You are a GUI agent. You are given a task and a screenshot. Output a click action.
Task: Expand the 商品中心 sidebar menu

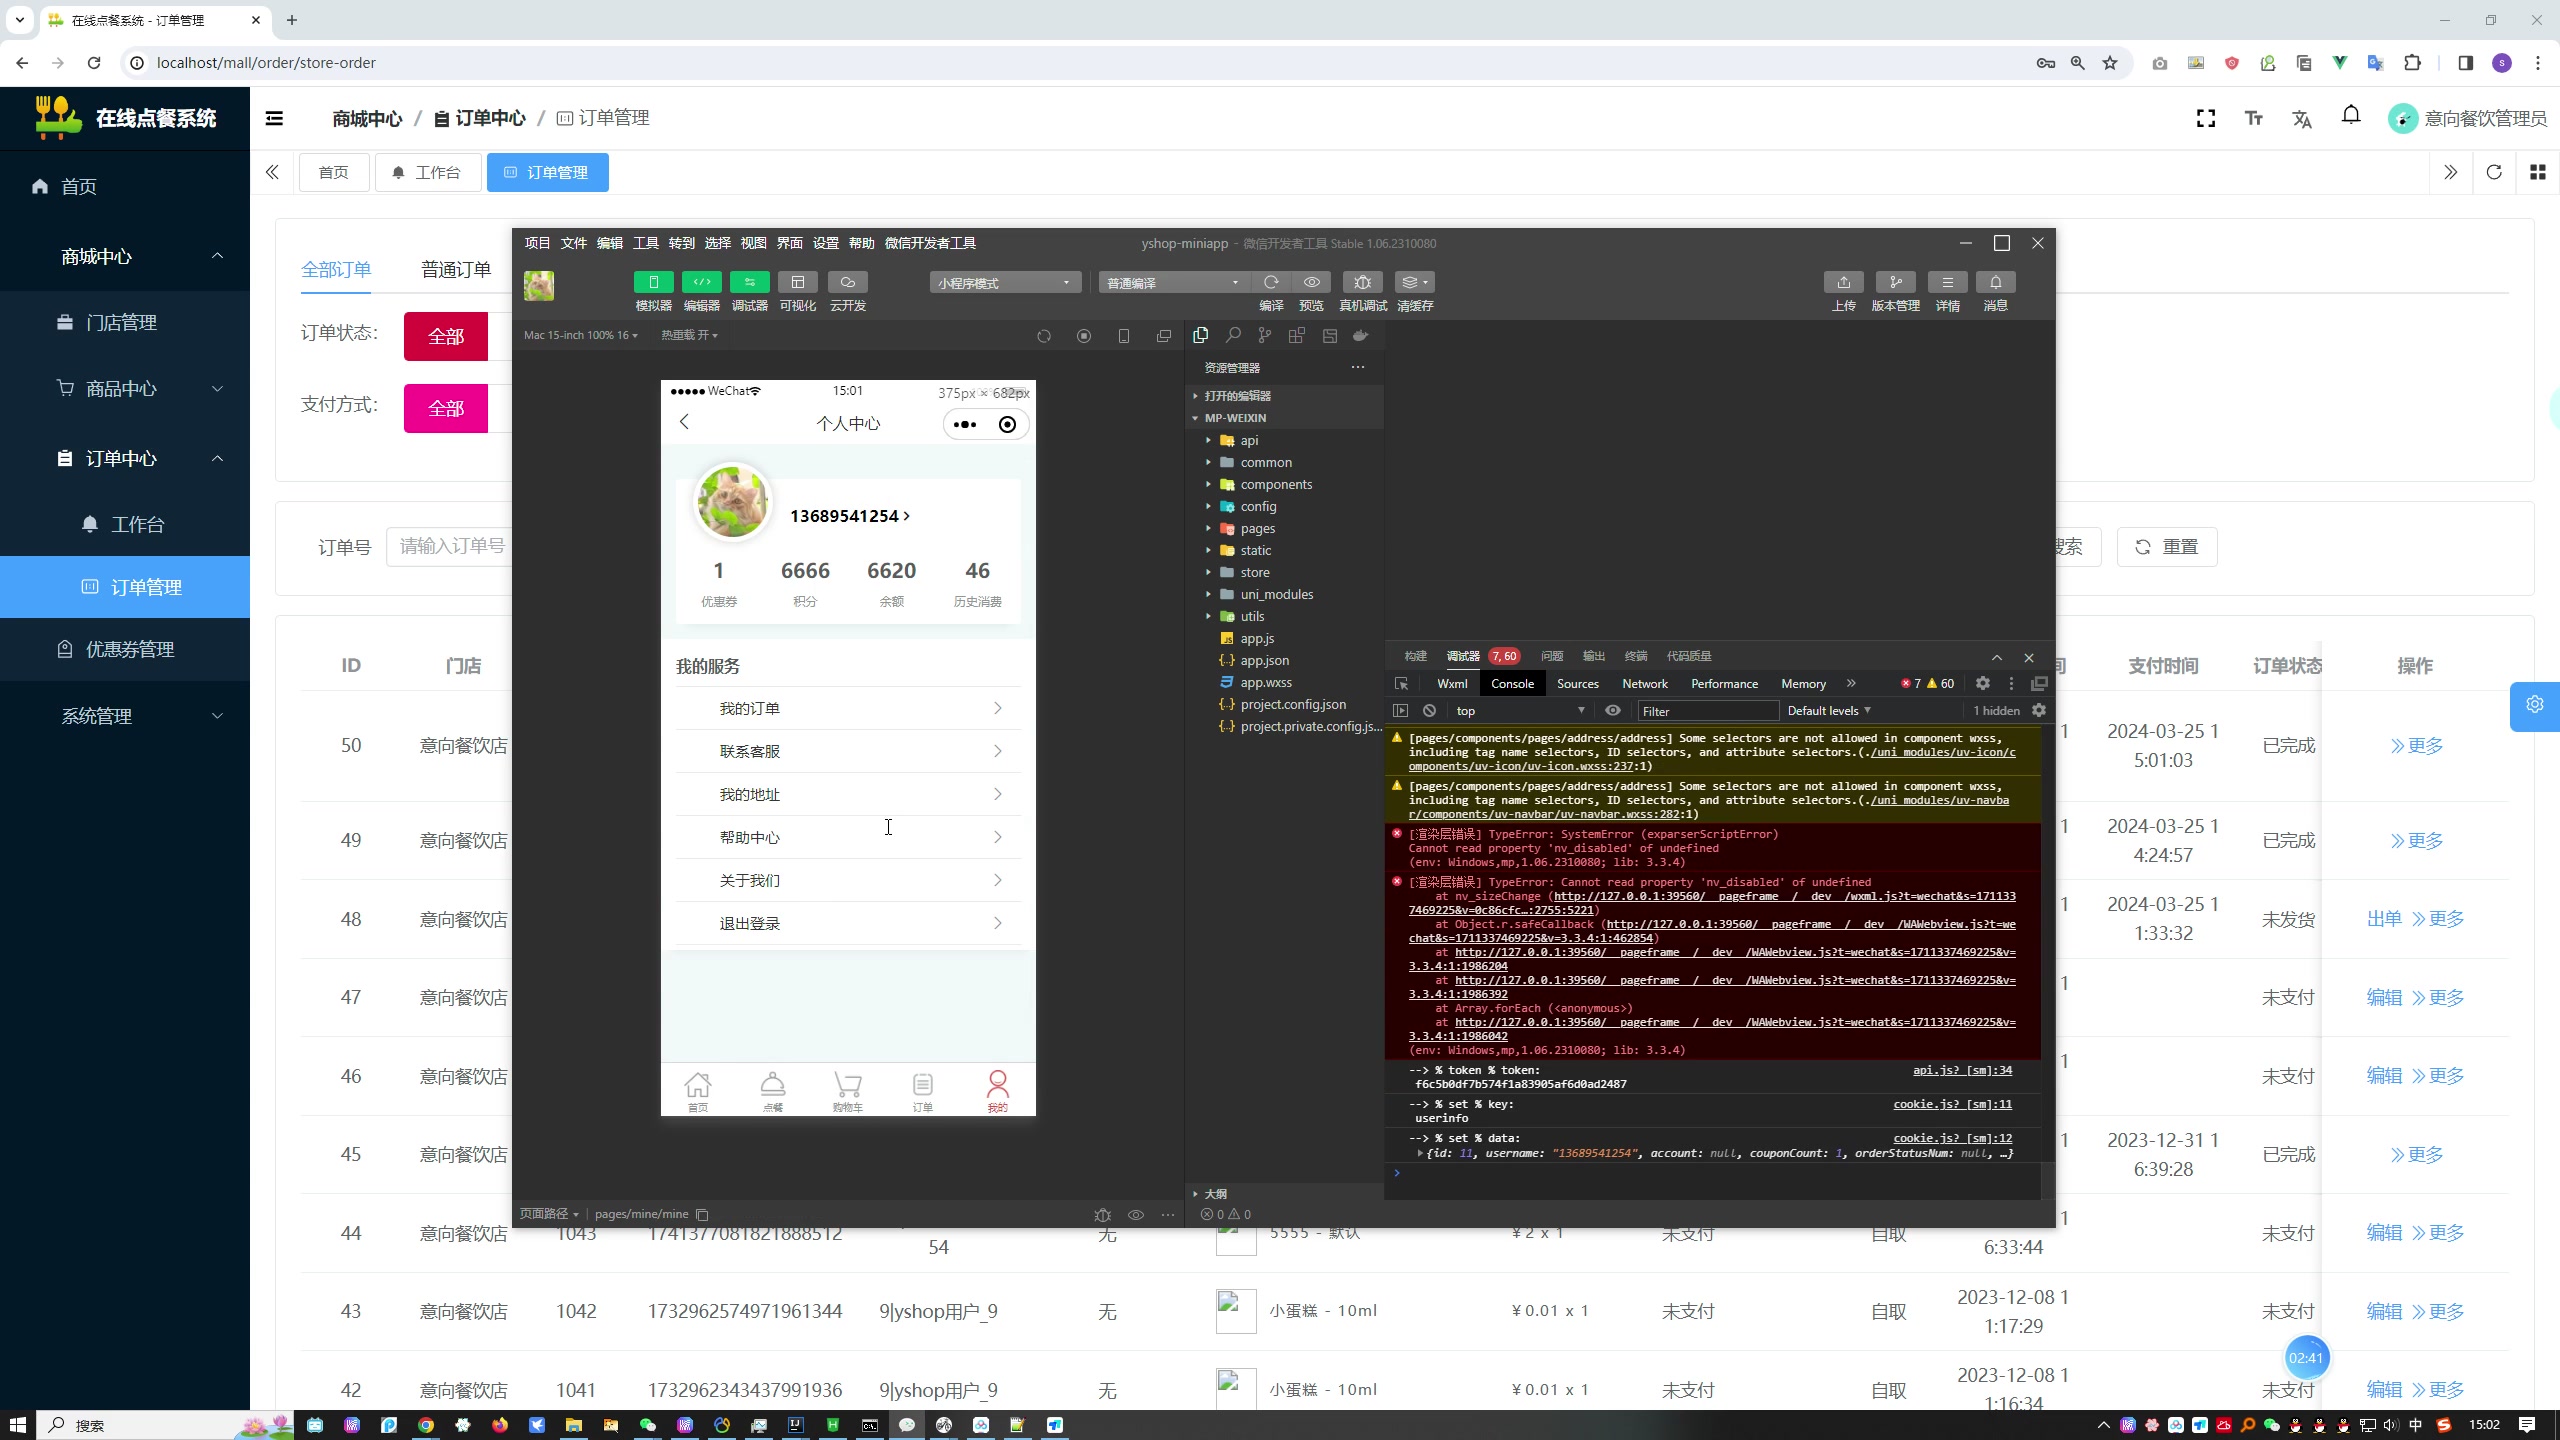click(x=125, y=389)
